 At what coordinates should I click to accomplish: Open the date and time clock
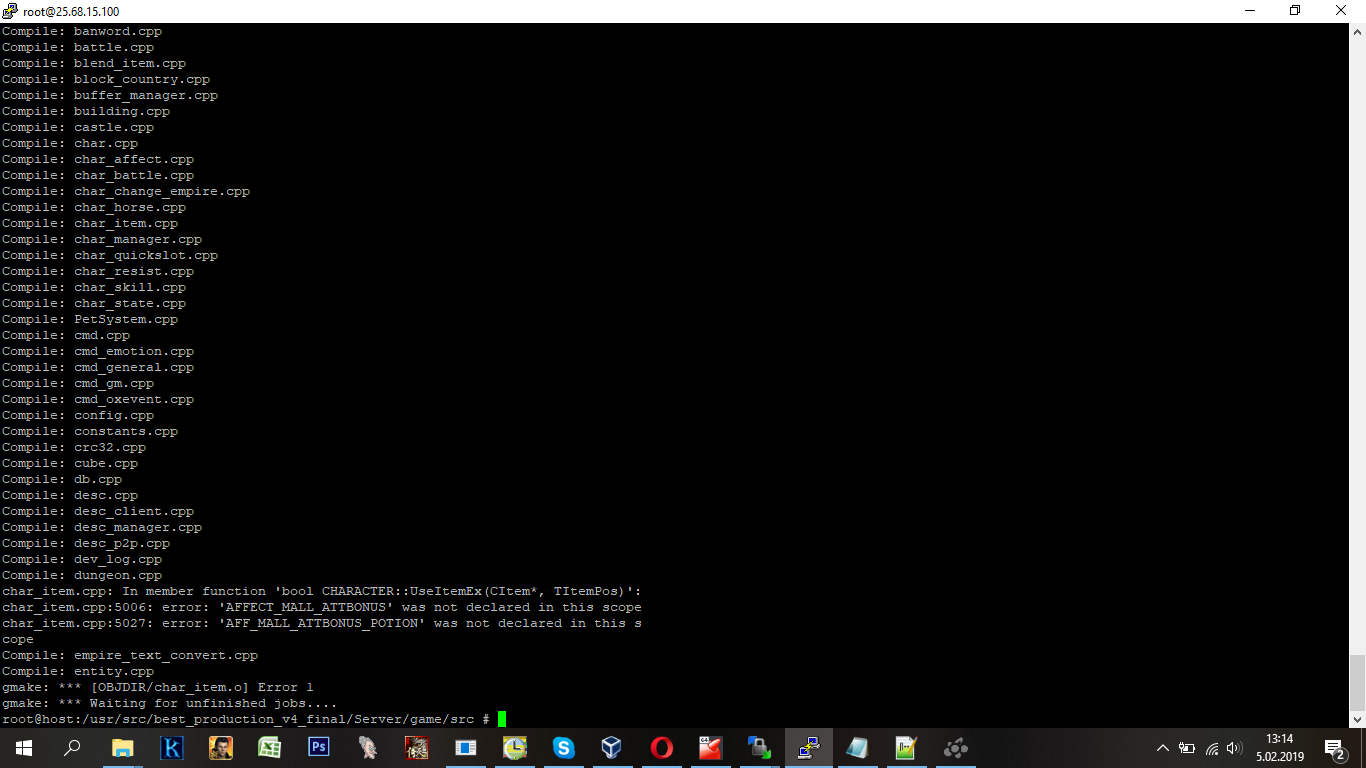tap(1280, 747)
